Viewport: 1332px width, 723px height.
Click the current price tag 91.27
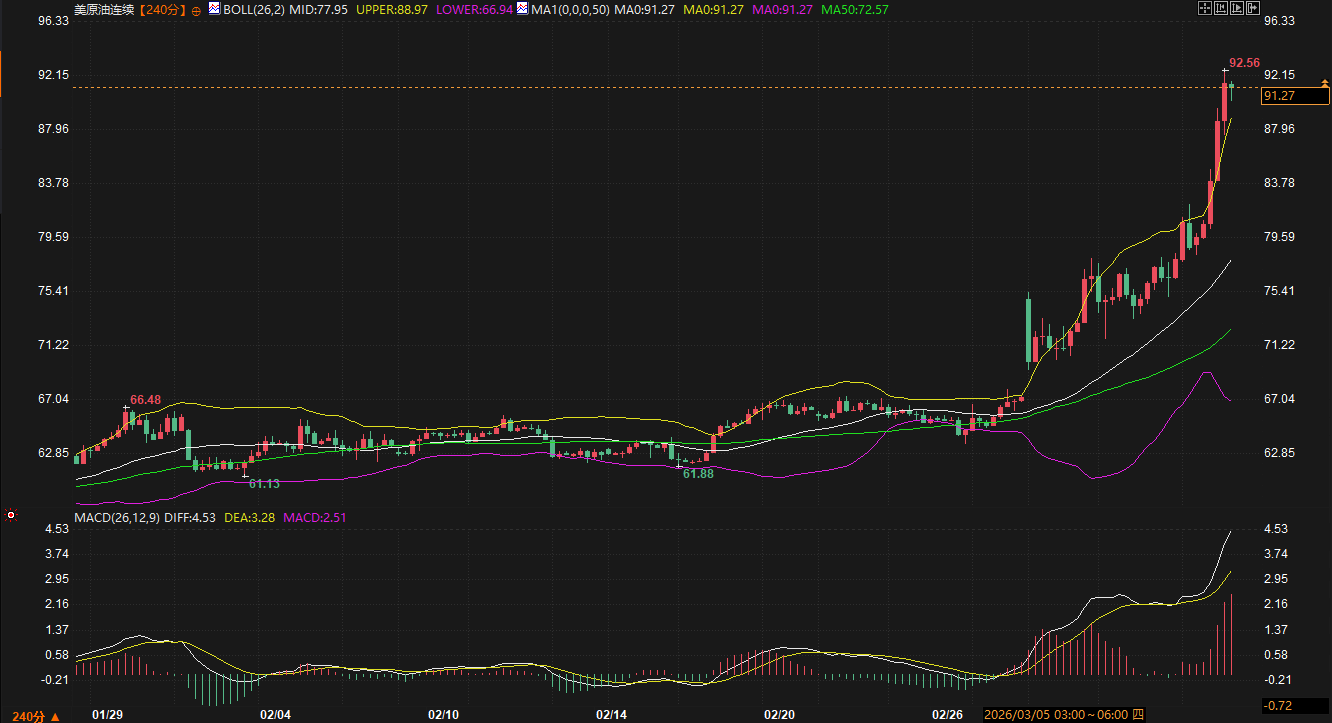pyautogui.click(x=1280, y=96)
